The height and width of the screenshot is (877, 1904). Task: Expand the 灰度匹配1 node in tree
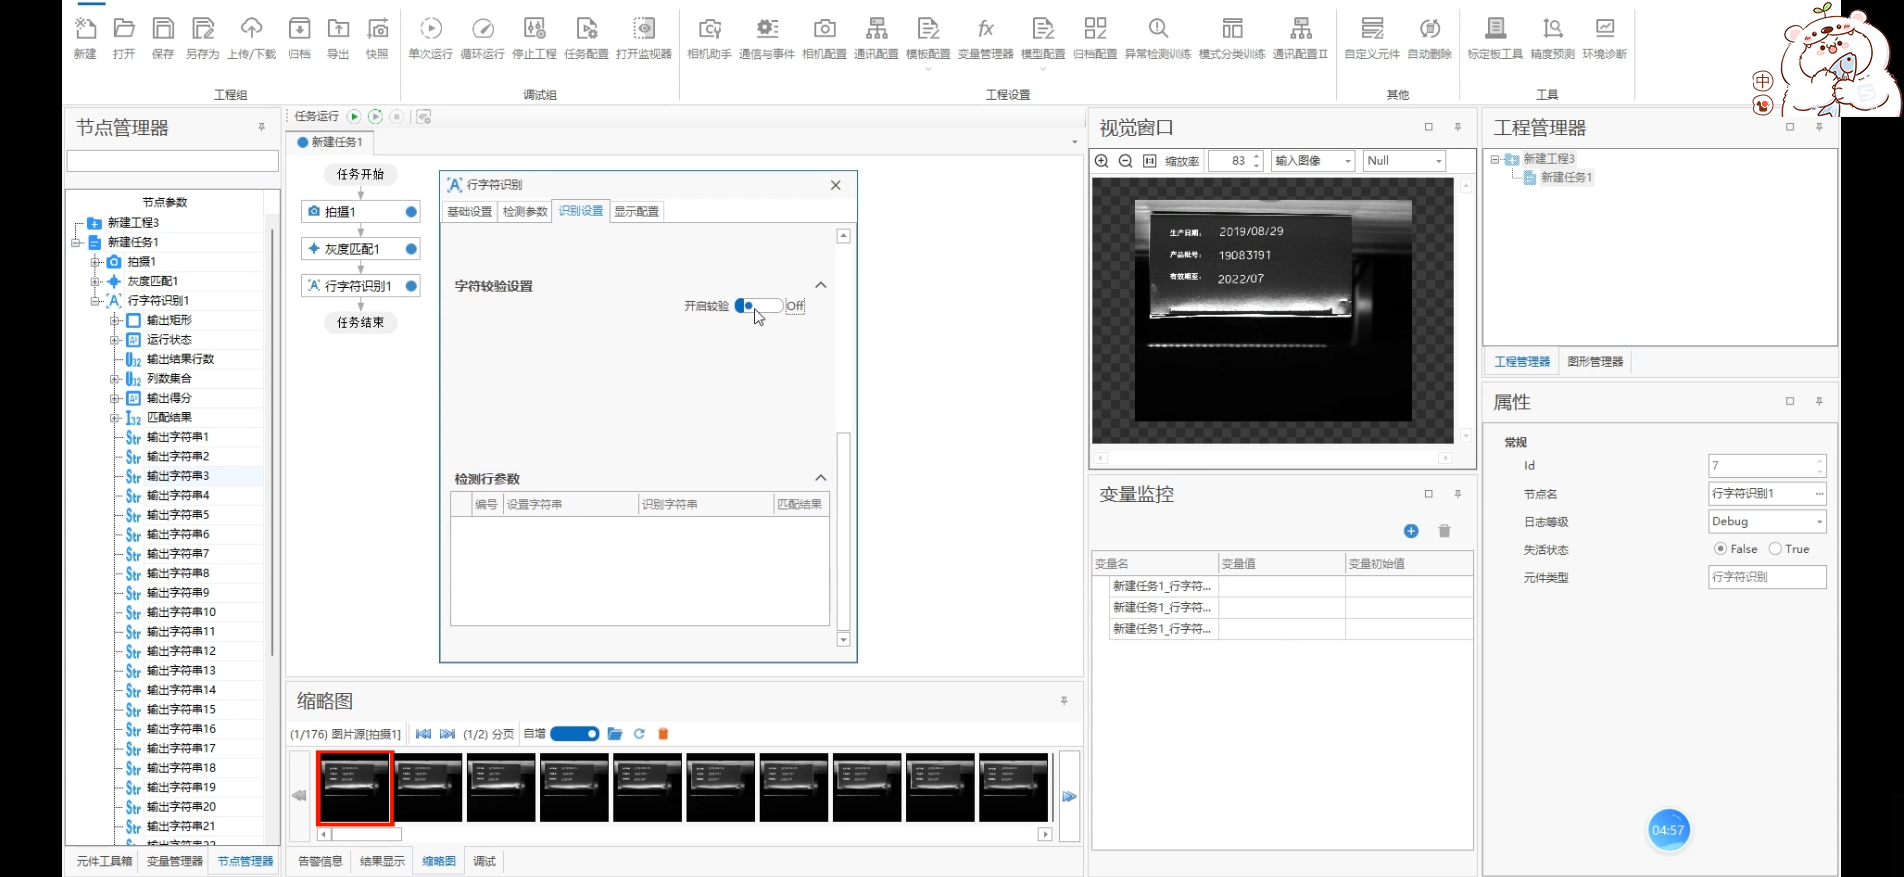[x=96, y=282]
